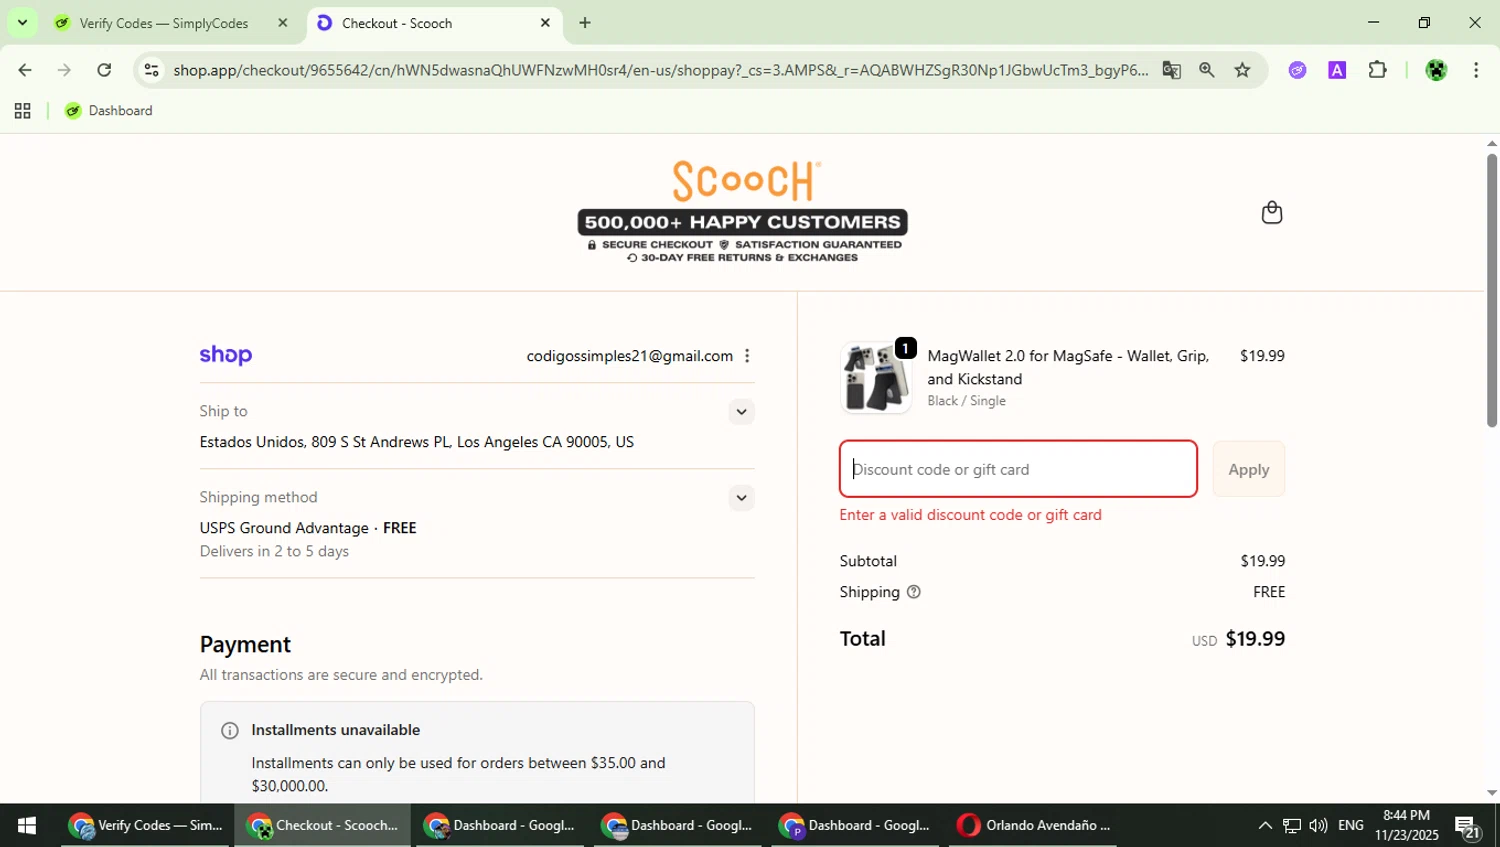Viewport: 1500px width, 847px height.
Task: Open the bookmarks apps grid icon
Action: click(x=22, y=111)
